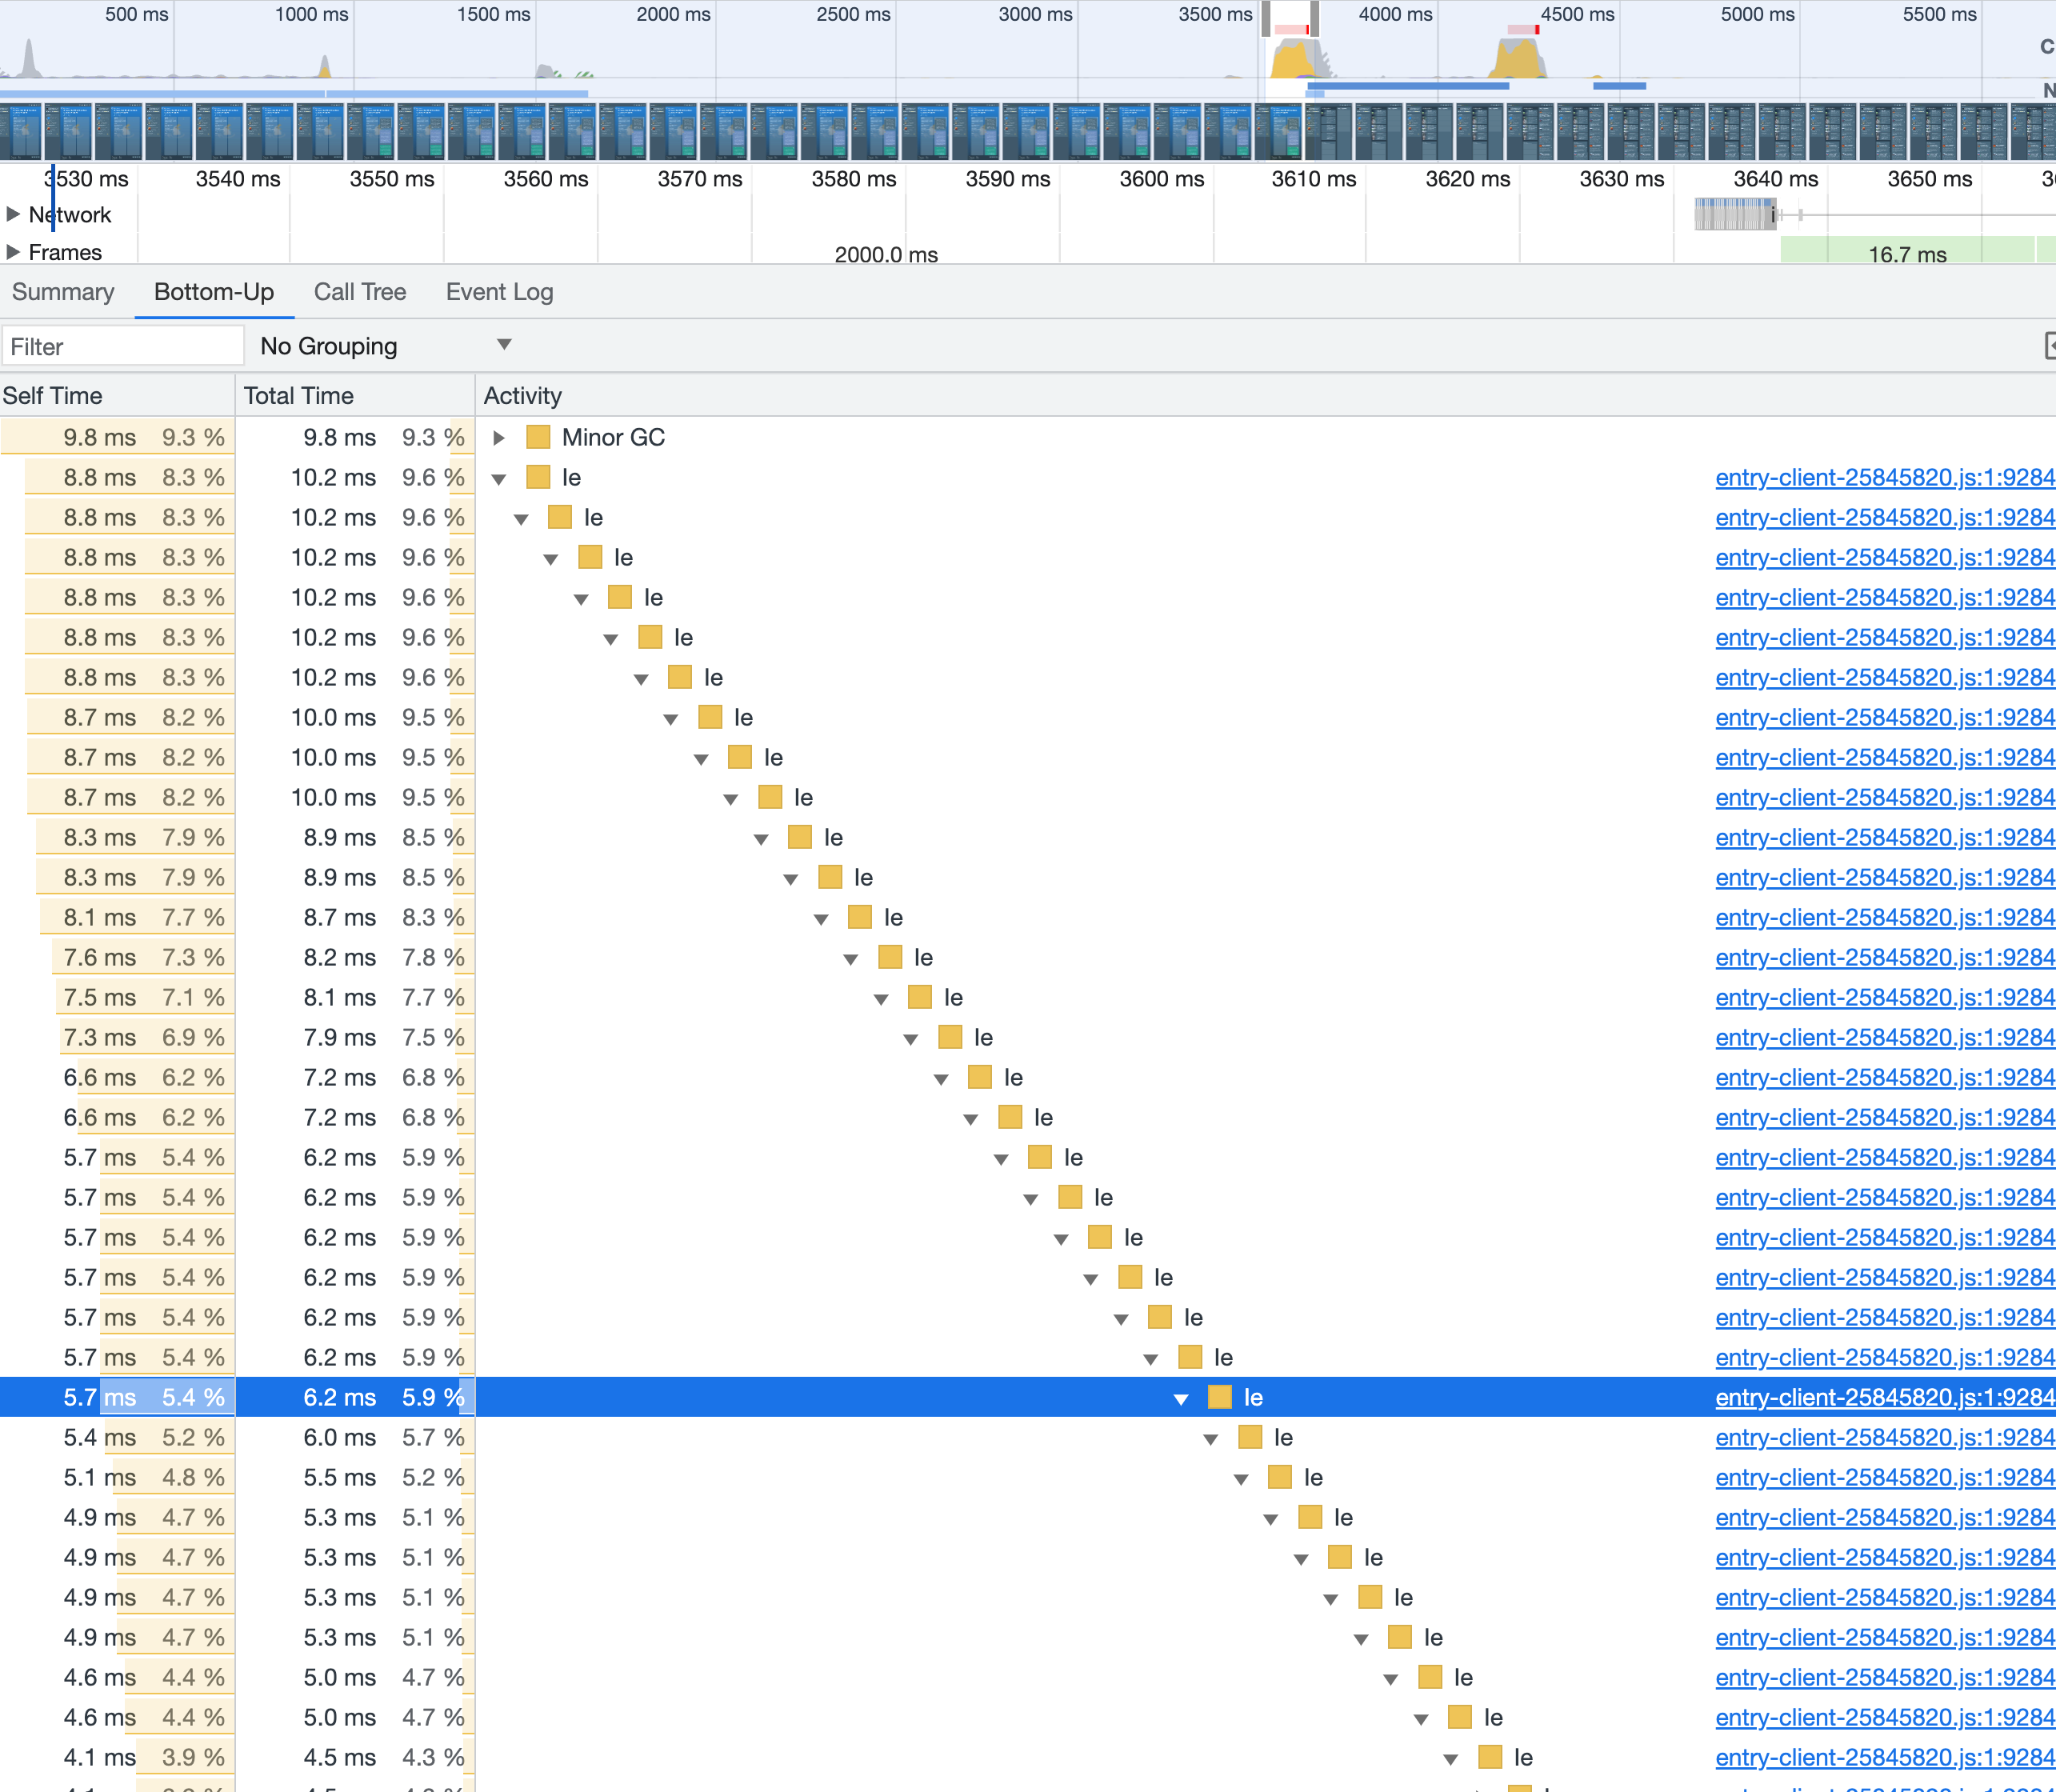
Task: Open the topmost entry-client-25845820.js:1:9284 source link
Action: pos(1883,477)
